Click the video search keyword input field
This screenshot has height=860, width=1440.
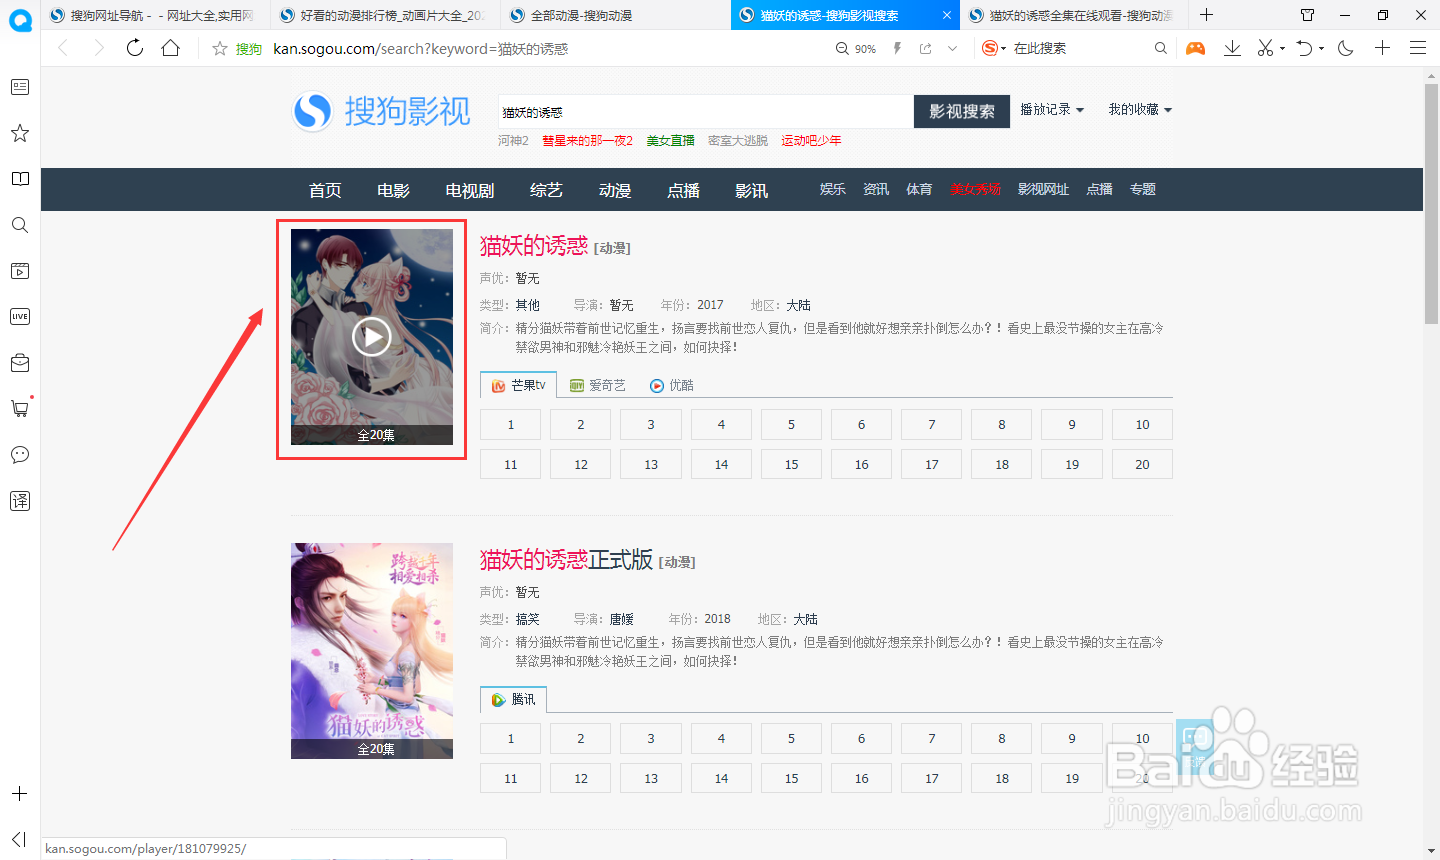tap(706, 112)
